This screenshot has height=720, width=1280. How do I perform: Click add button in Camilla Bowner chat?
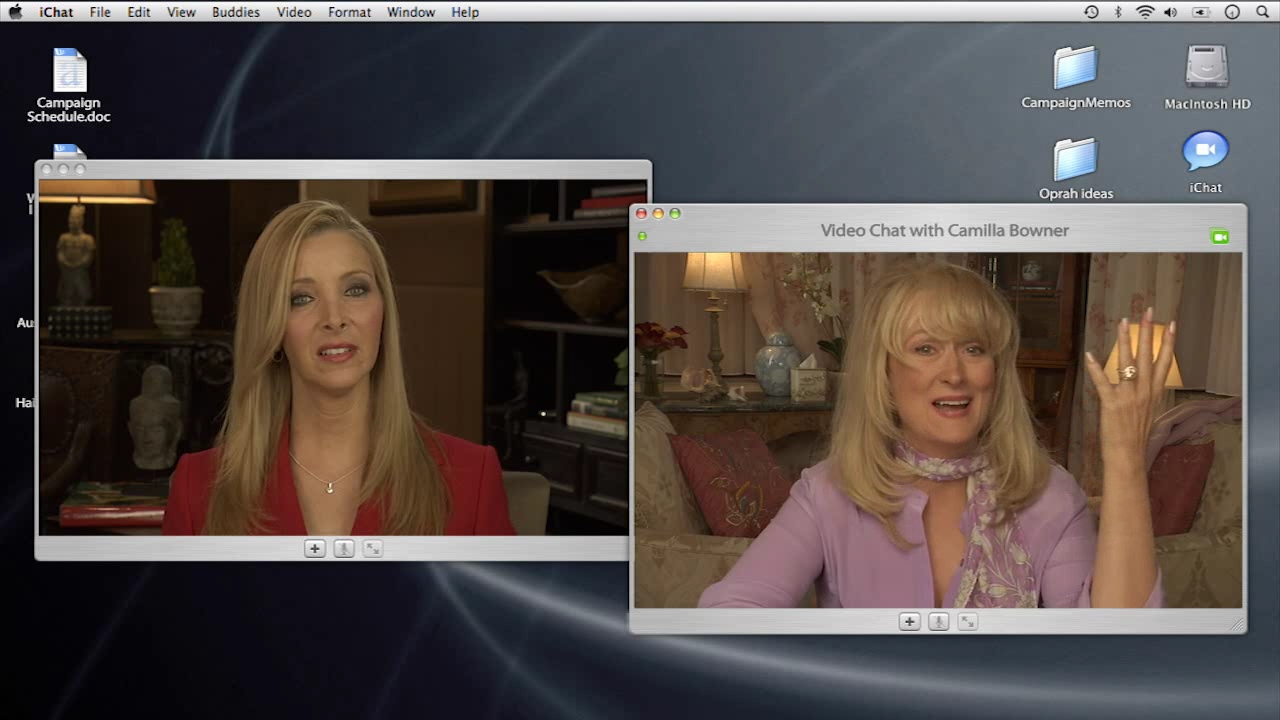coord(909,622)
